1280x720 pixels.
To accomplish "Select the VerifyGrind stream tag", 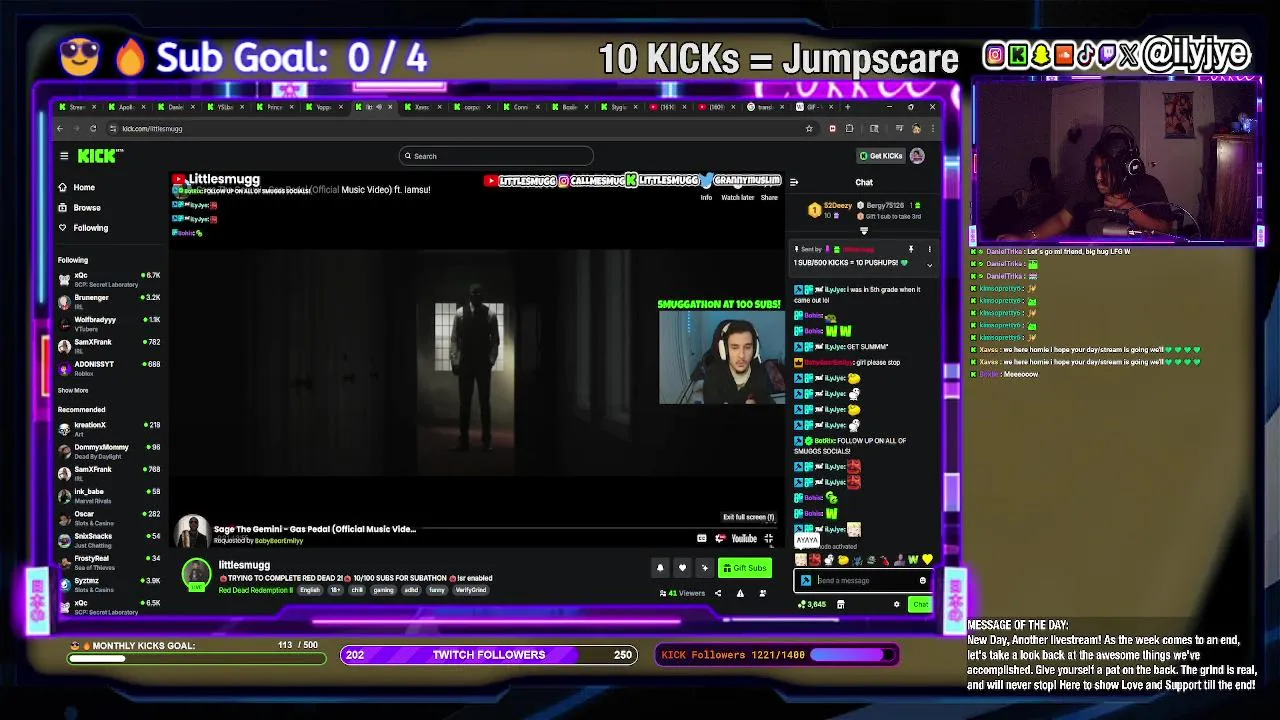I will coord(471,590).
